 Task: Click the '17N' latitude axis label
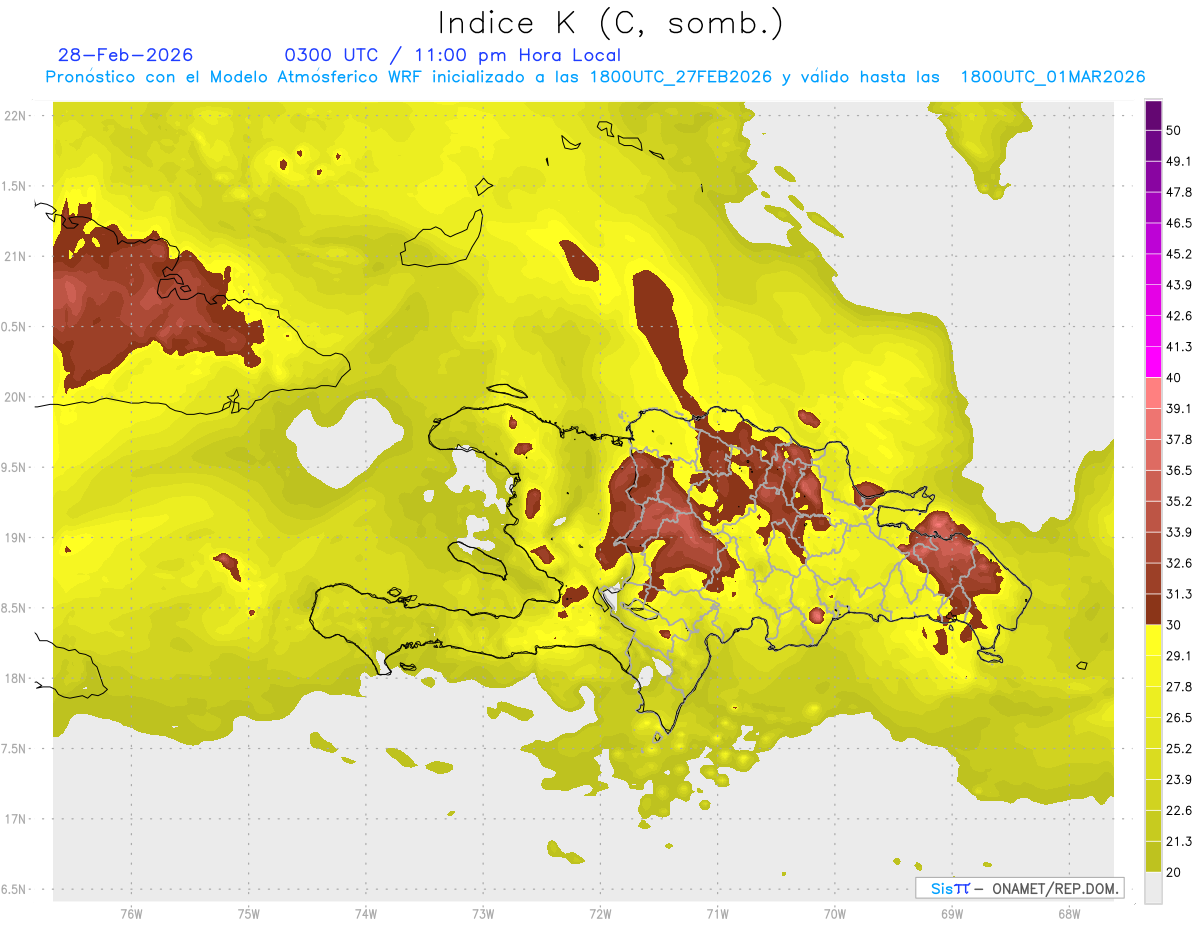[15, 819]
